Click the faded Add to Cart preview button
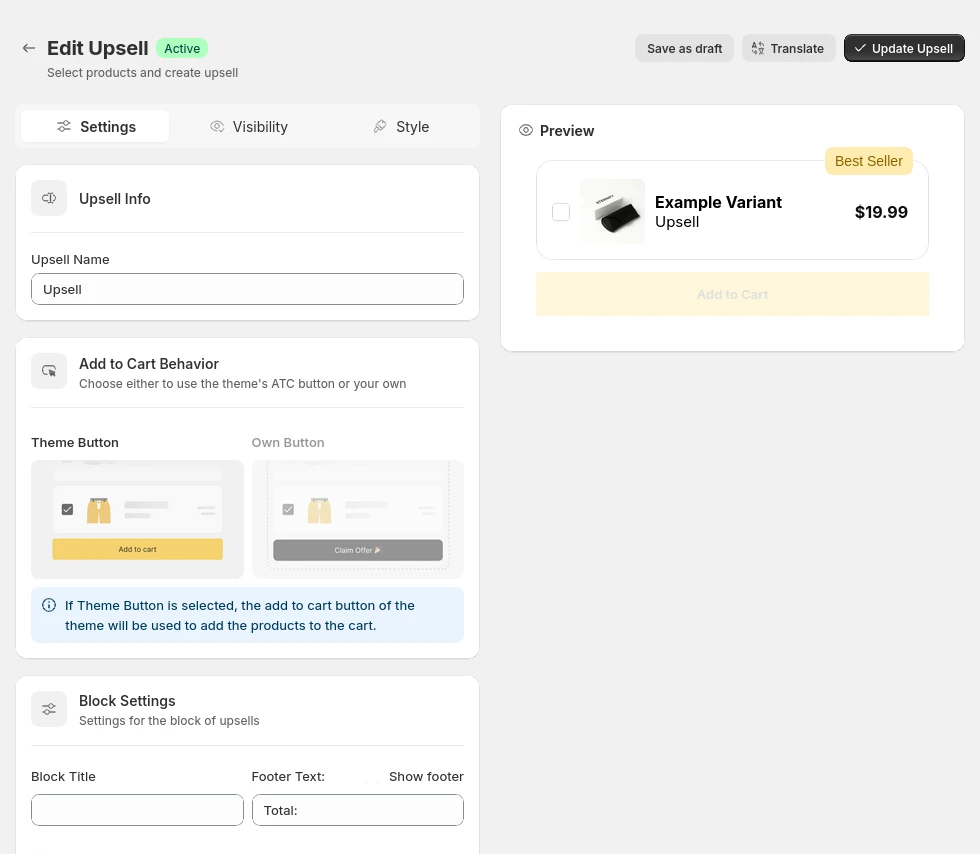Screen dimensions: 980x855 pyautogui.click(x=732, y=294)
